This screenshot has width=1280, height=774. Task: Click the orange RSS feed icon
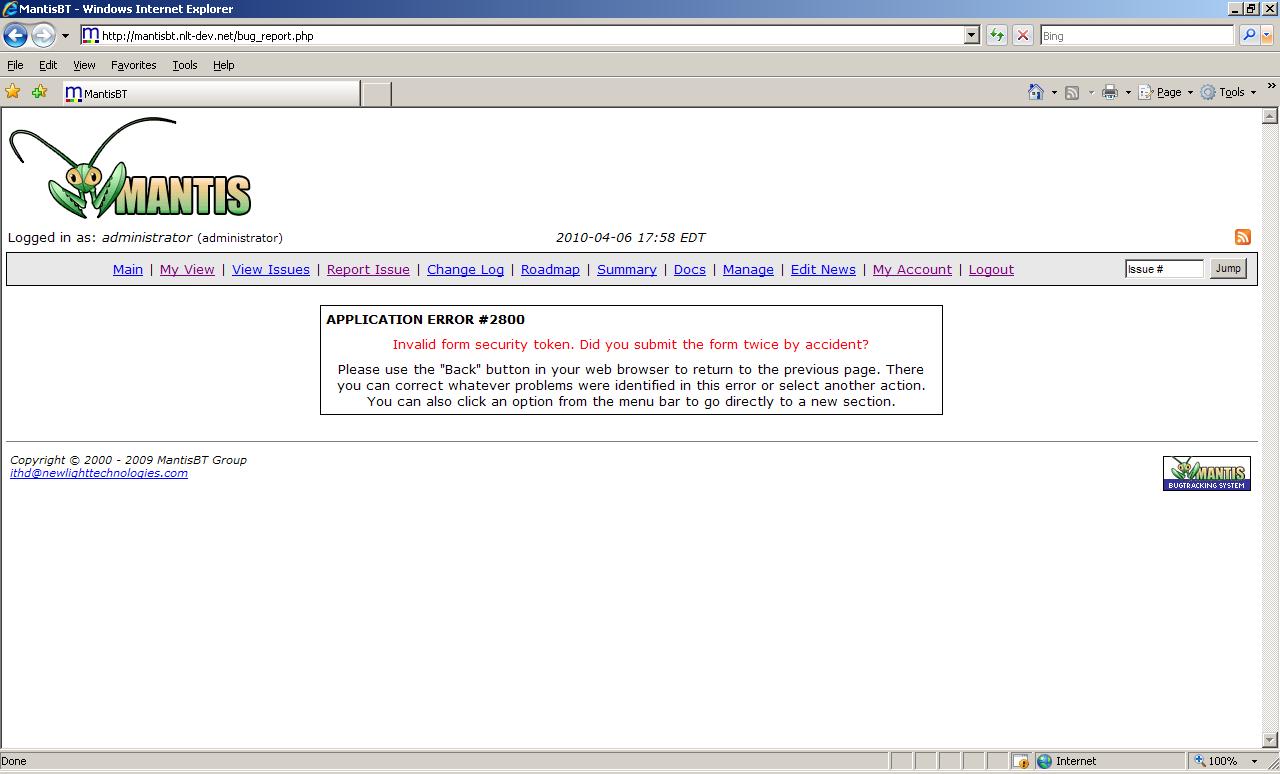(x=1242, y=237)
